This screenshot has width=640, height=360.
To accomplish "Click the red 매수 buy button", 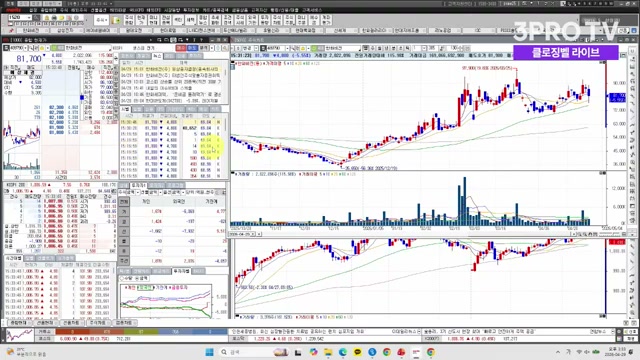I will (x=181, y=48).
